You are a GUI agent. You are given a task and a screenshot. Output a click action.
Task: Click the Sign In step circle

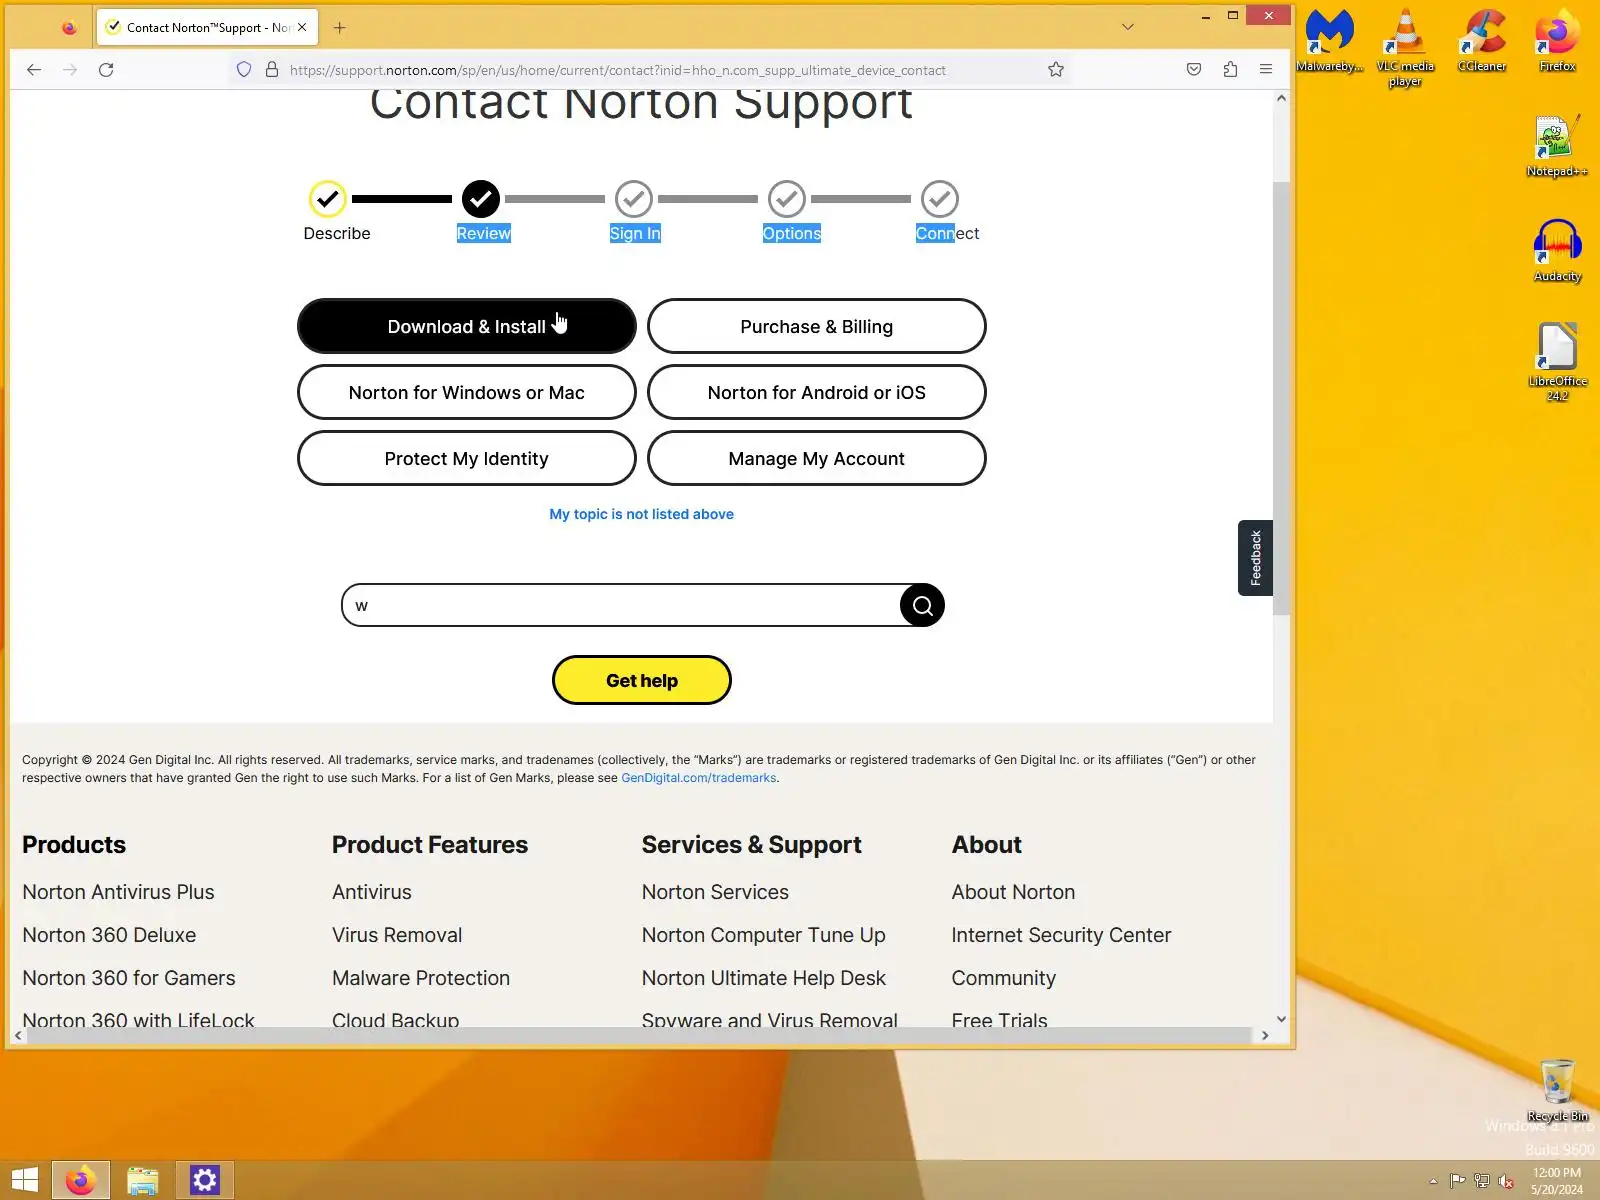click(634, 199)
